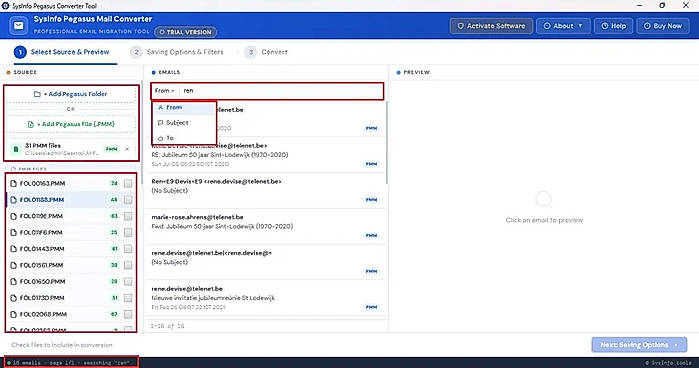Click the arrow on Next: Saving Options button
699x368 pixels.
[676, 345]
